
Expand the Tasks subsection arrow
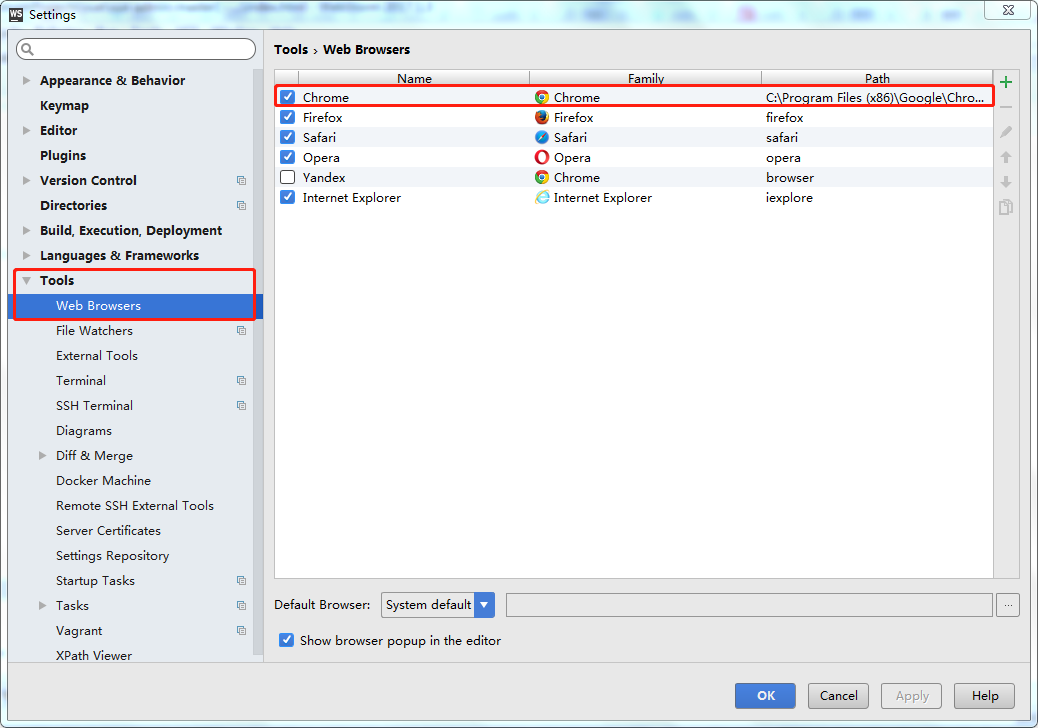click(42, 606)
